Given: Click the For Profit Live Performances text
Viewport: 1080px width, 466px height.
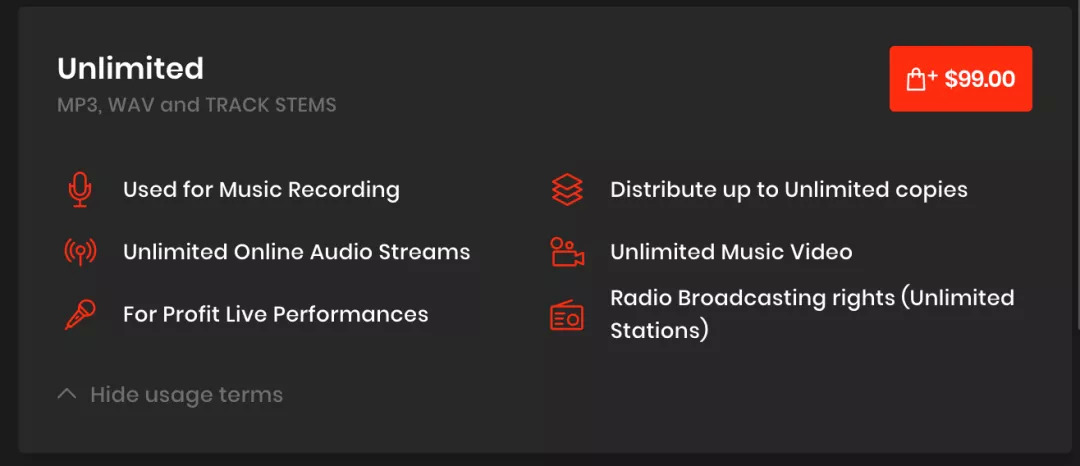Looking at the screenshot, I should [275, 314].
